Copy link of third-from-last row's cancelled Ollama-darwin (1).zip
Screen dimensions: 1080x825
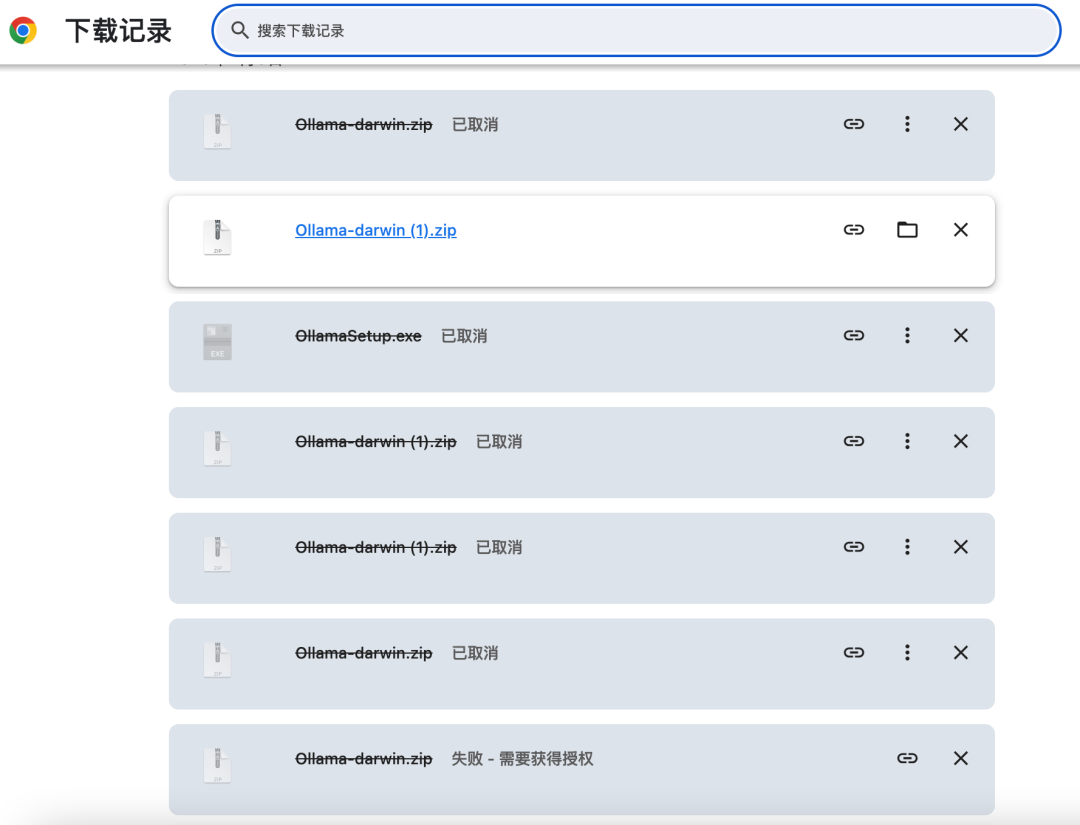[x=853, y=547]
